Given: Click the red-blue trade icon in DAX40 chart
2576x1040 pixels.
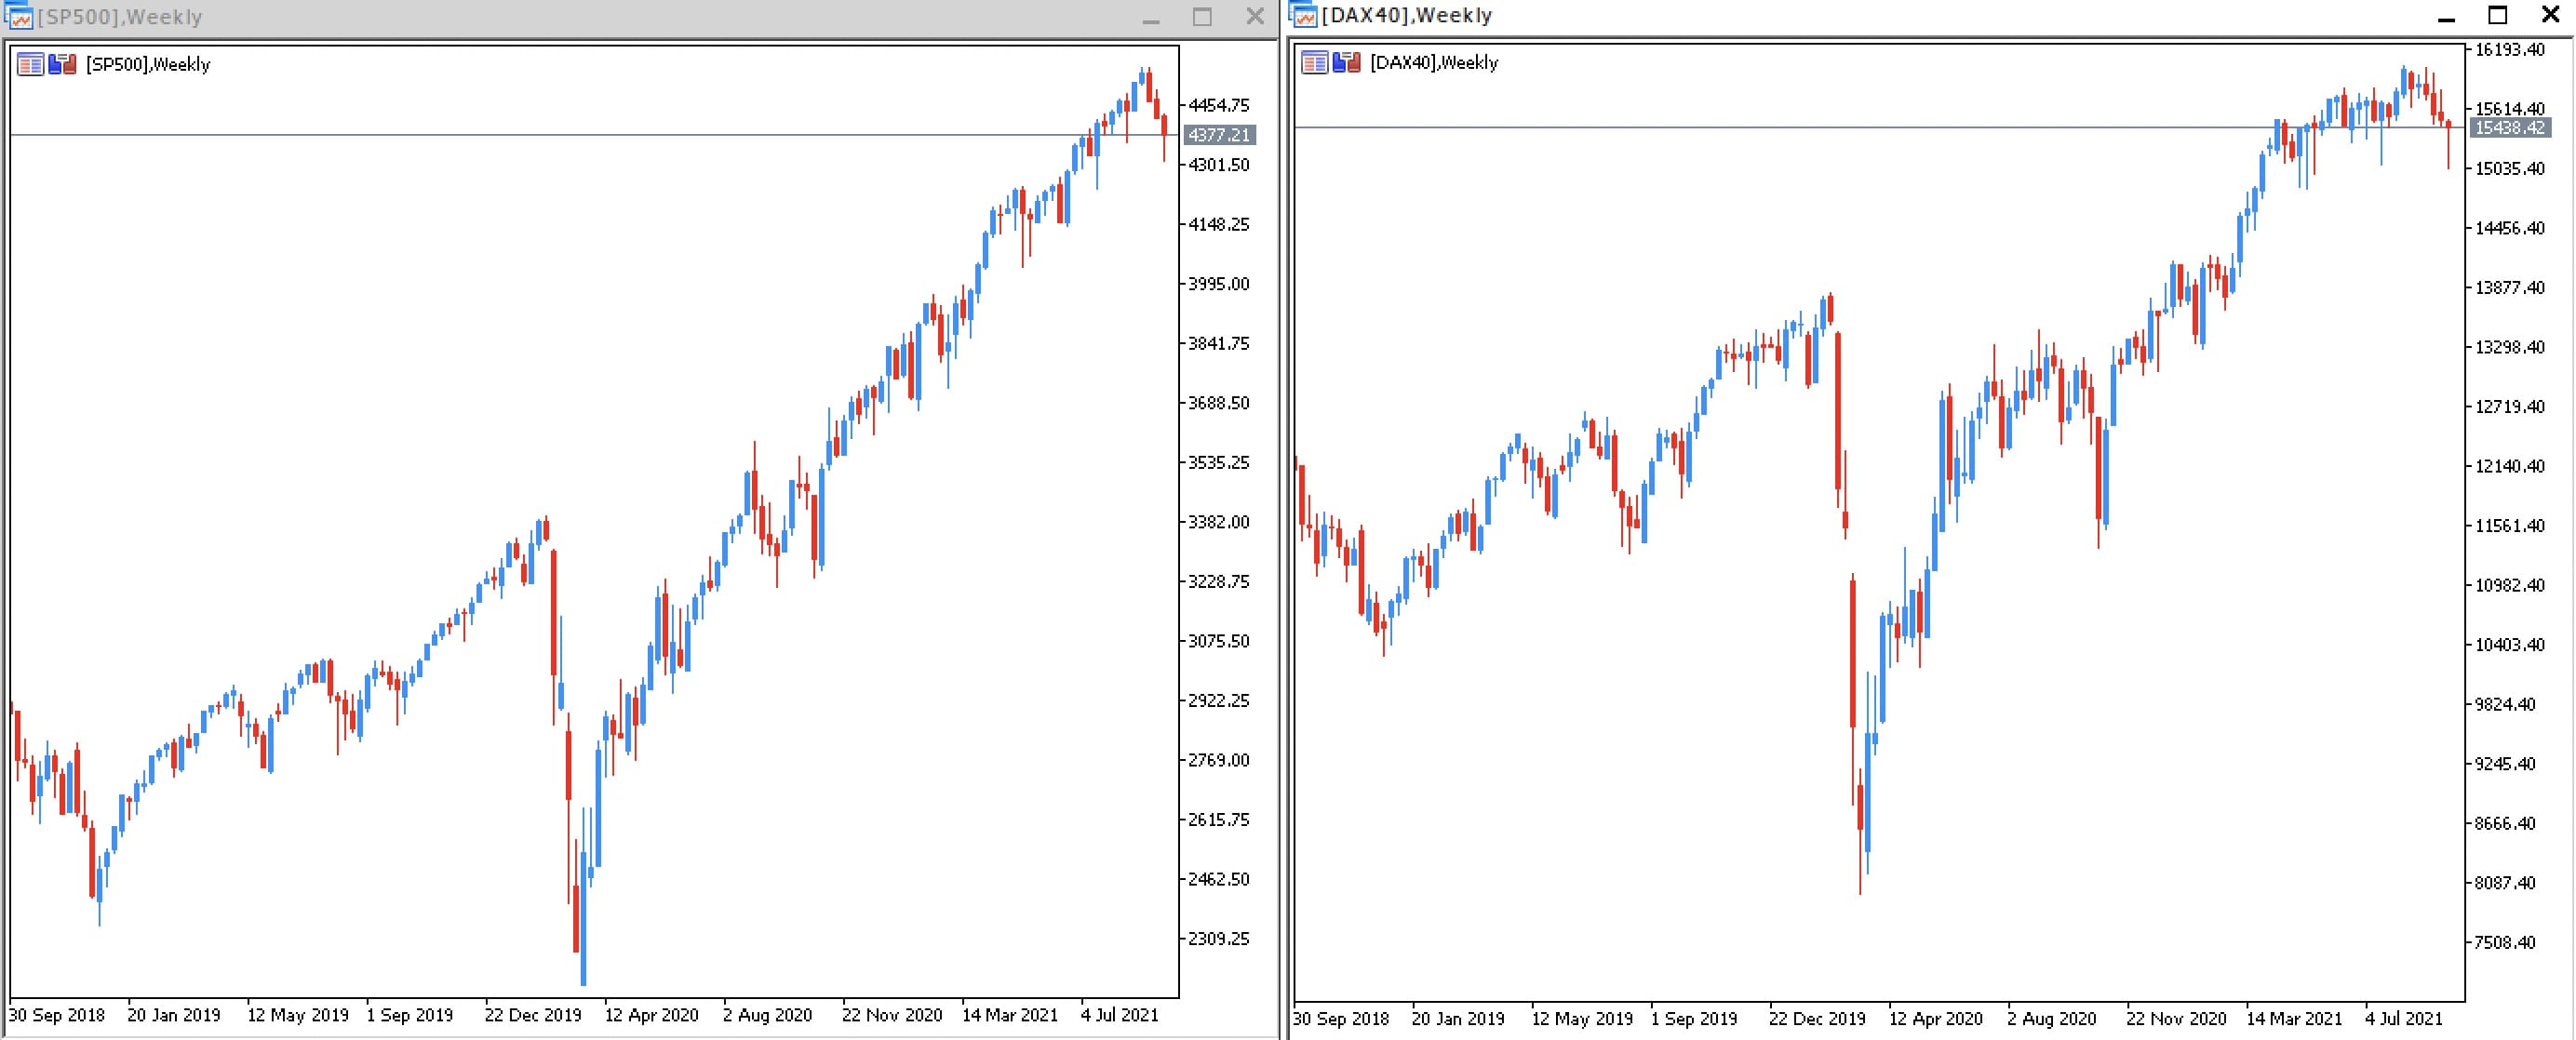Looking at the screenshot, I should 1347,63.
